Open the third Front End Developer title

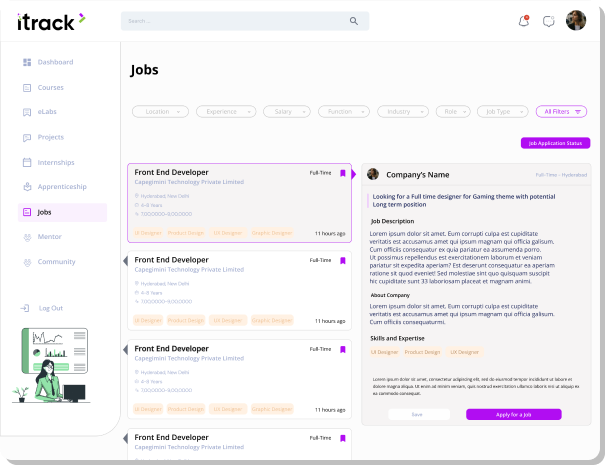171,348
